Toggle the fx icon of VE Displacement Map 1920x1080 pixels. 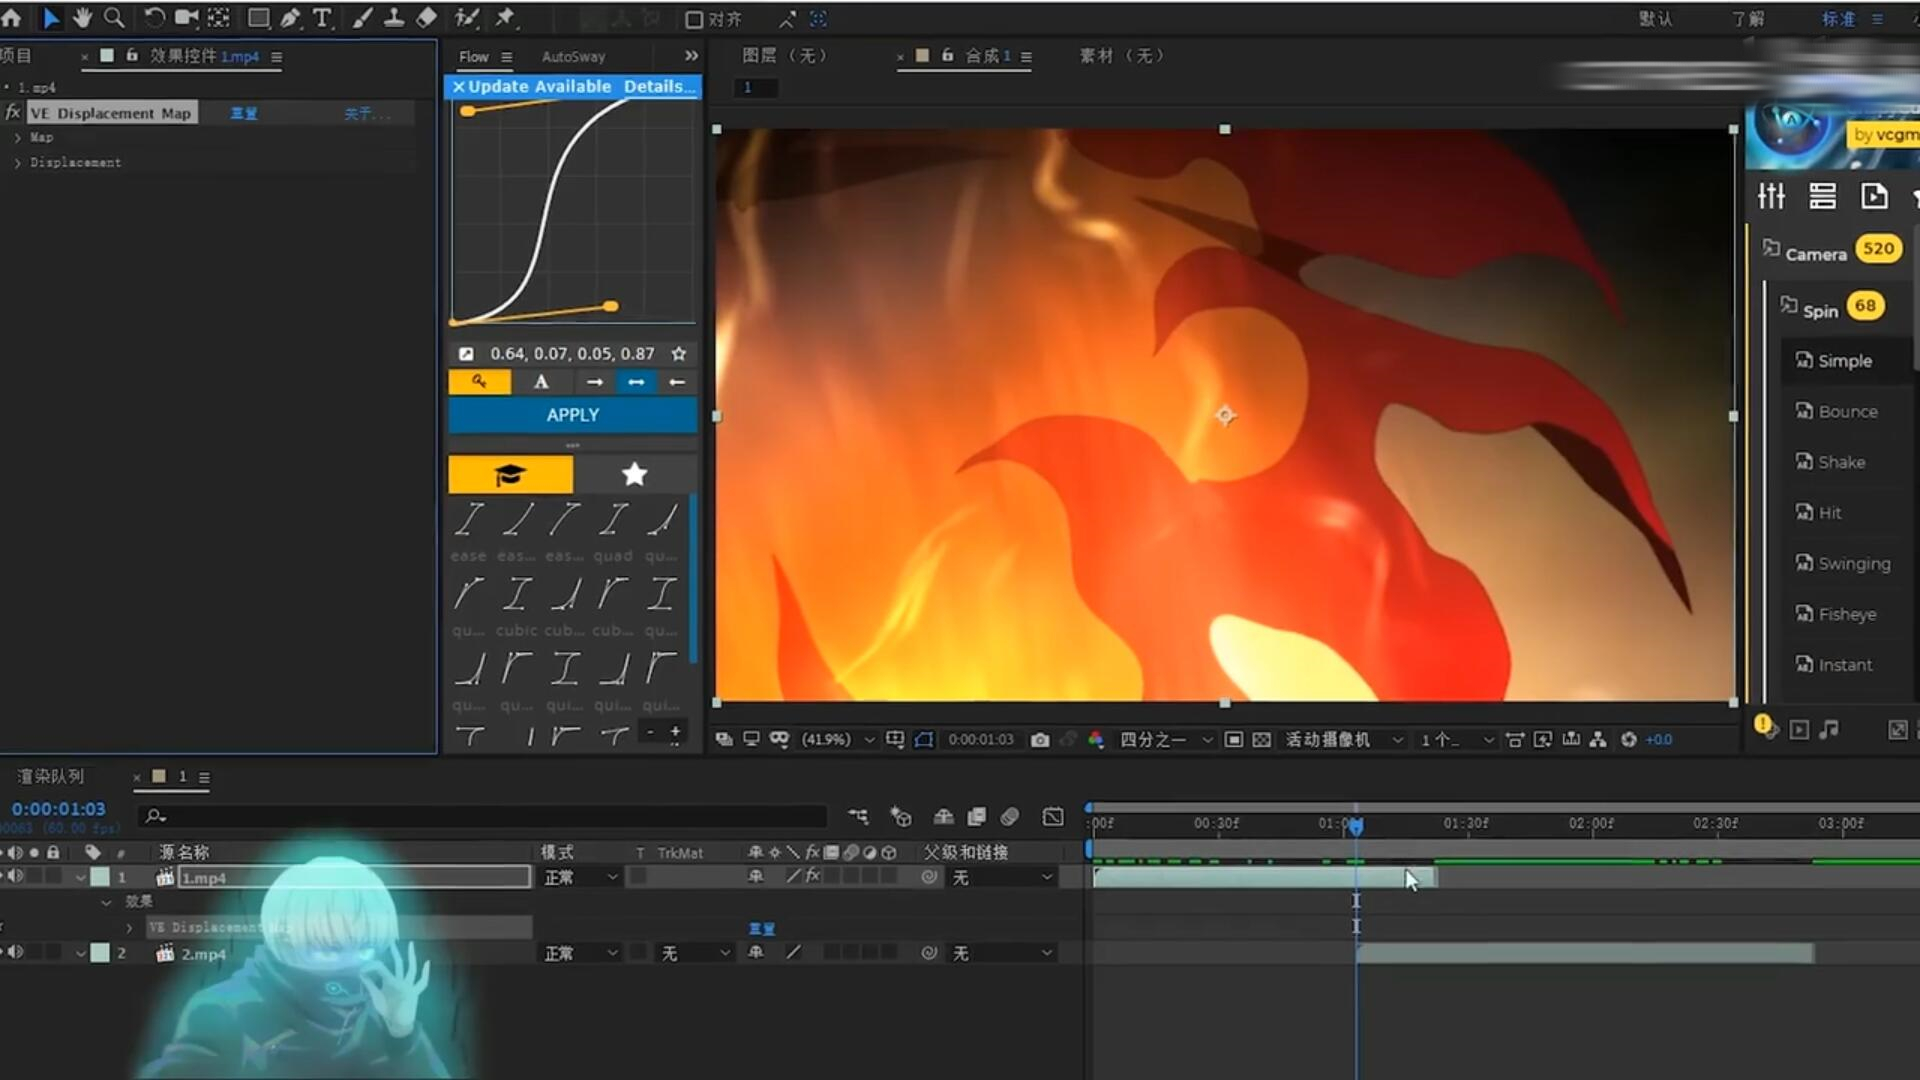[x=13, y=113]
